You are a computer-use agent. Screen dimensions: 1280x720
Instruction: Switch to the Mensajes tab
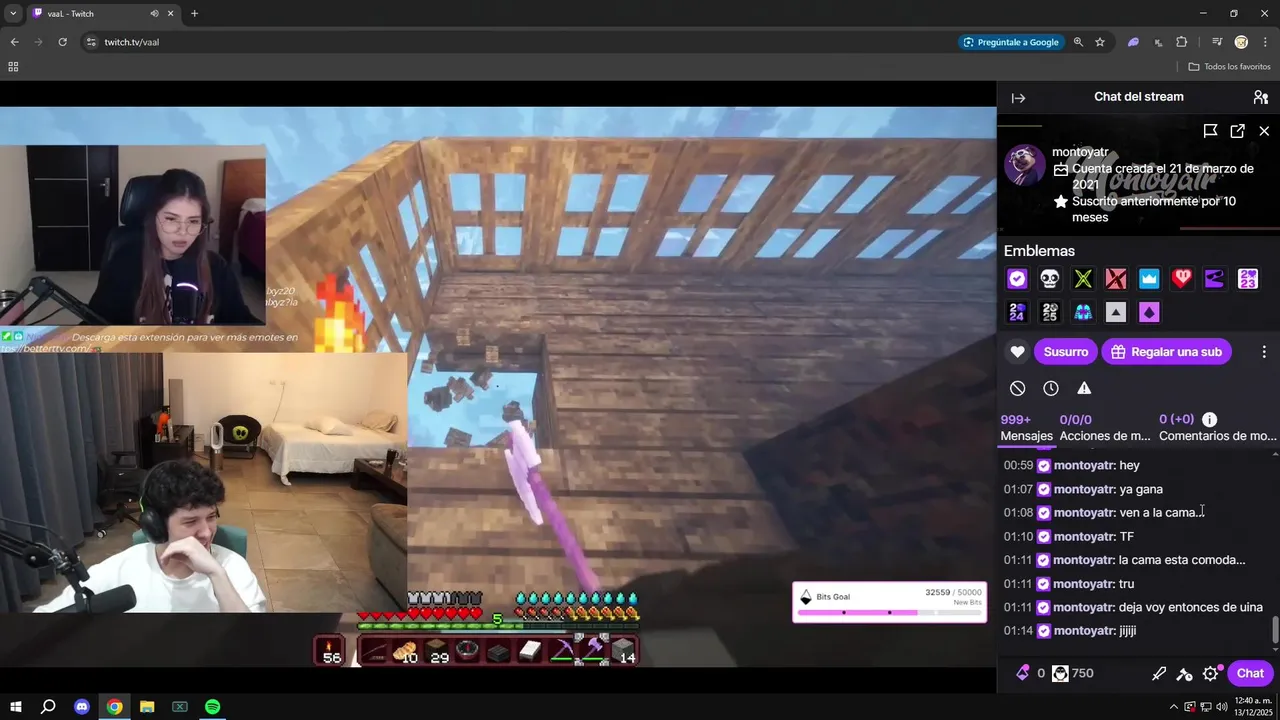(1027, 428)
